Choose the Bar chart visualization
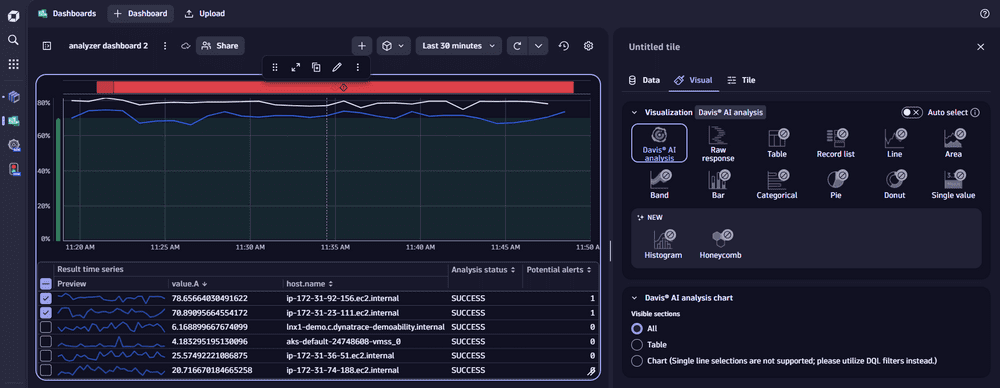 [718, 184]
